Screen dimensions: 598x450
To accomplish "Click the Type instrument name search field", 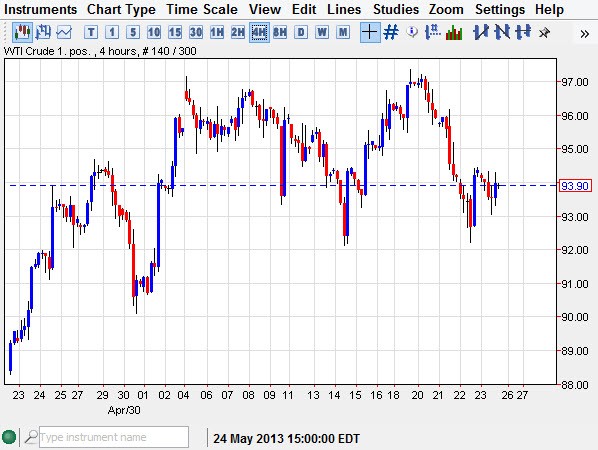I will pos(114,437).
